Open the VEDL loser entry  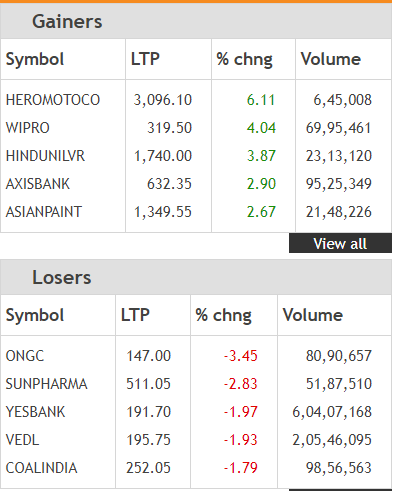click(x=22, y=440)
